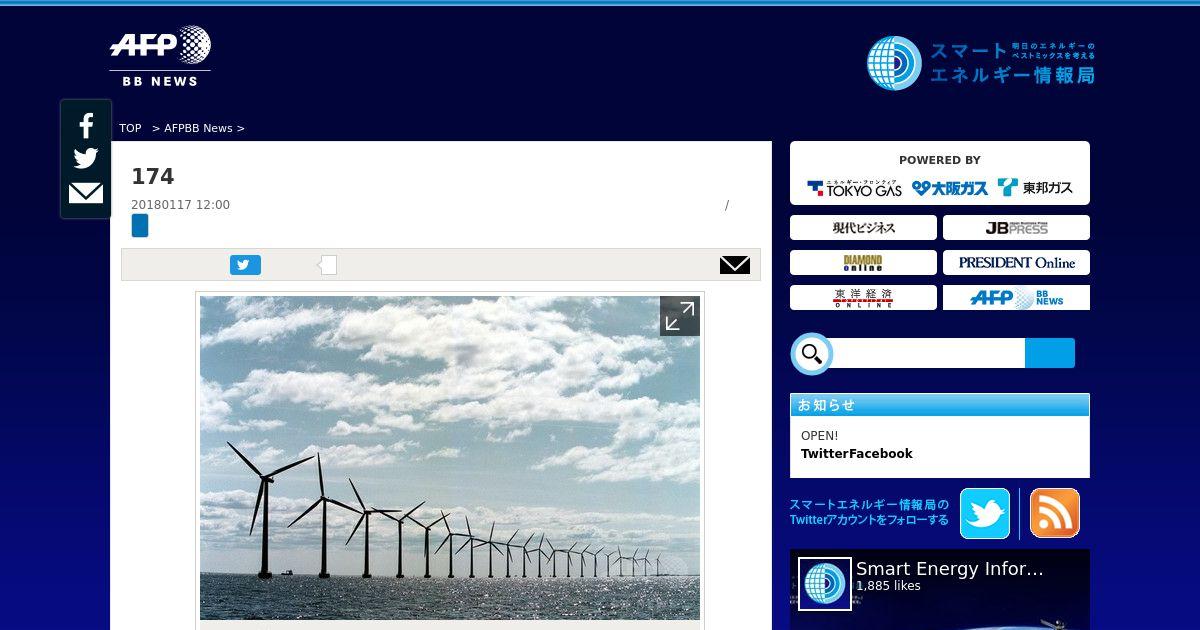Click into the search text field
Viewport: 1200px width, 630px height.
point(928,353)
